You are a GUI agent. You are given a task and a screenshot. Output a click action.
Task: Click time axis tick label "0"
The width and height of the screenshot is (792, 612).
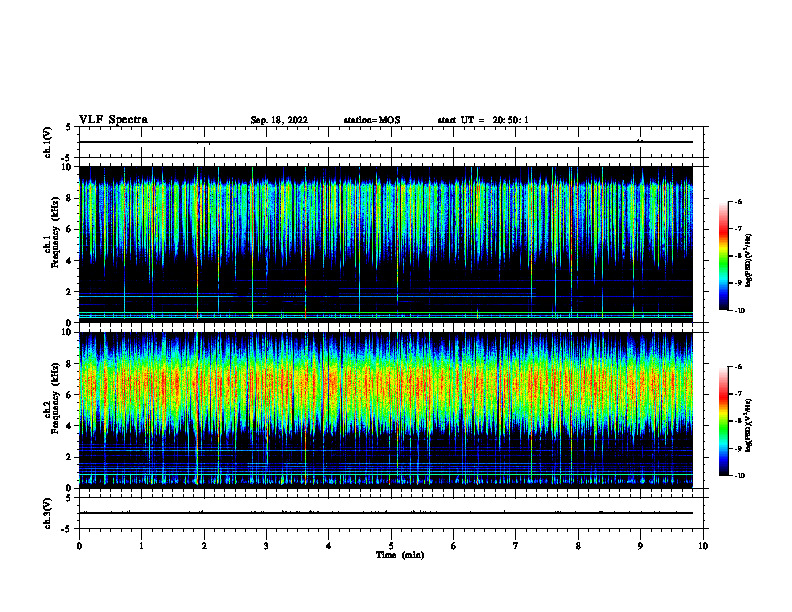(79, 546)
